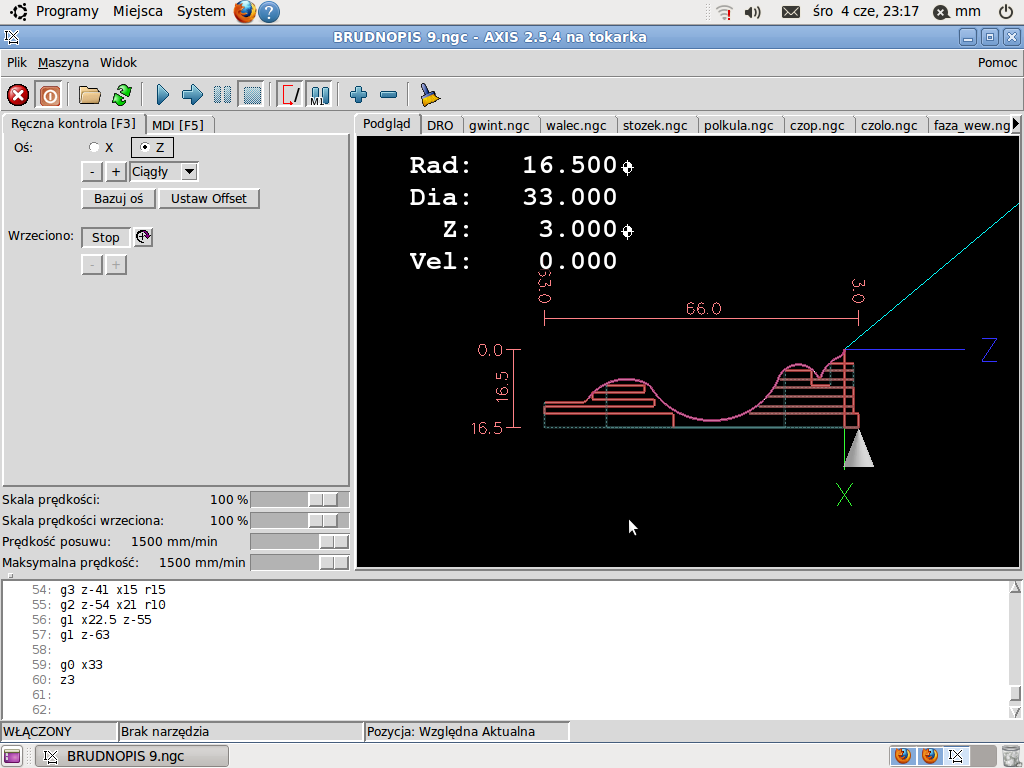
Task: Pause program execution icon
Action: point(223,95)
